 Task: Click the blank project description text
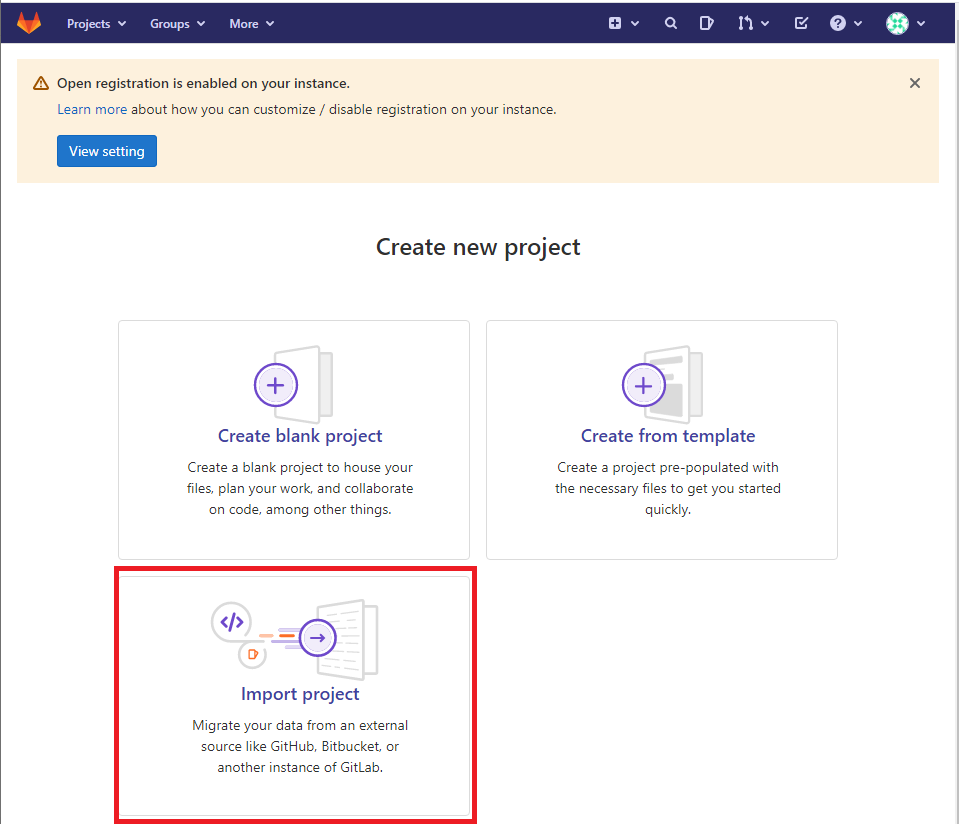tap(300, 488)
